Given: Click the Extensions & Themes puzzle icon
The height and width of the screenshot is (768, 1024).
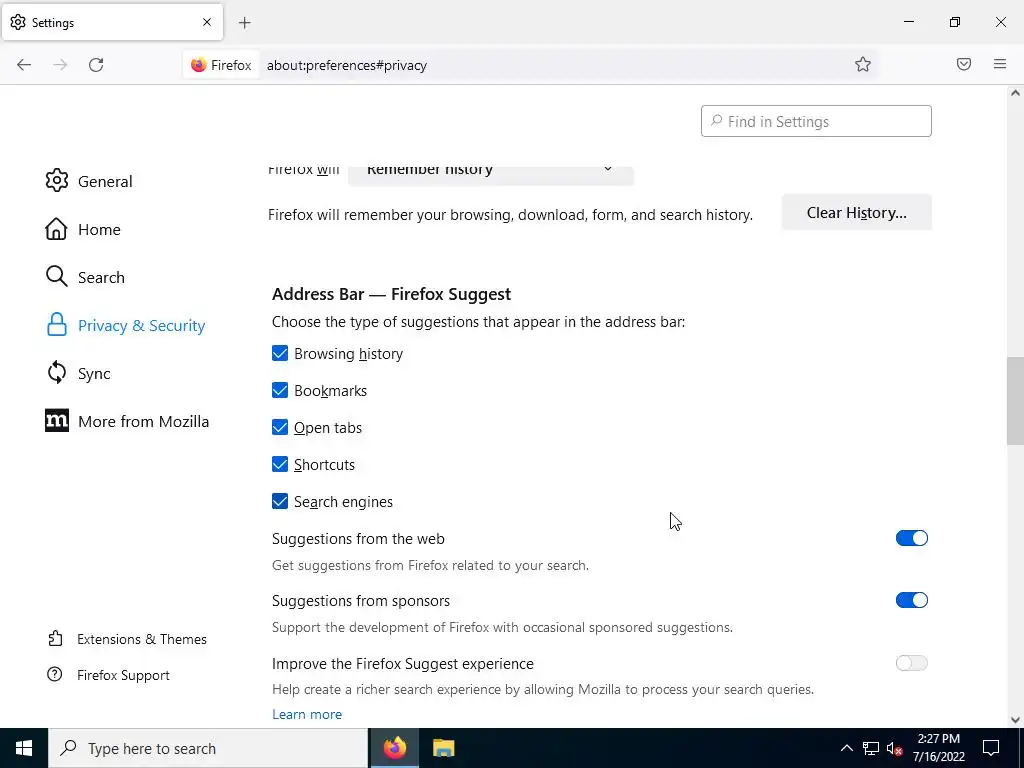Looking at the screenshot, I should pyautogui.click(x=56, y=639).
